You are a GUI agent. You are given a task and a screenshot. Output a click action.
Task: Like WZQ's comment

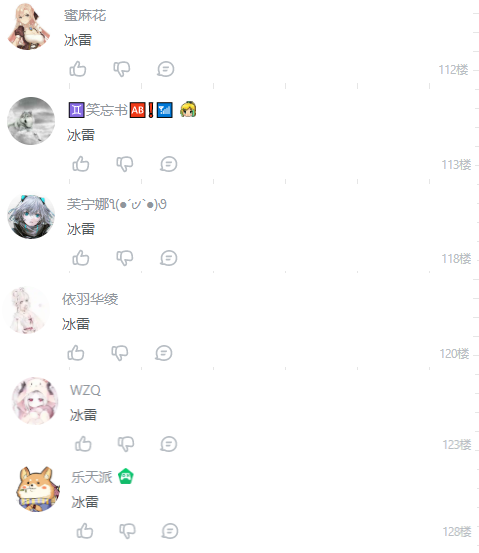pyautogui.click(x=83, y=444)
